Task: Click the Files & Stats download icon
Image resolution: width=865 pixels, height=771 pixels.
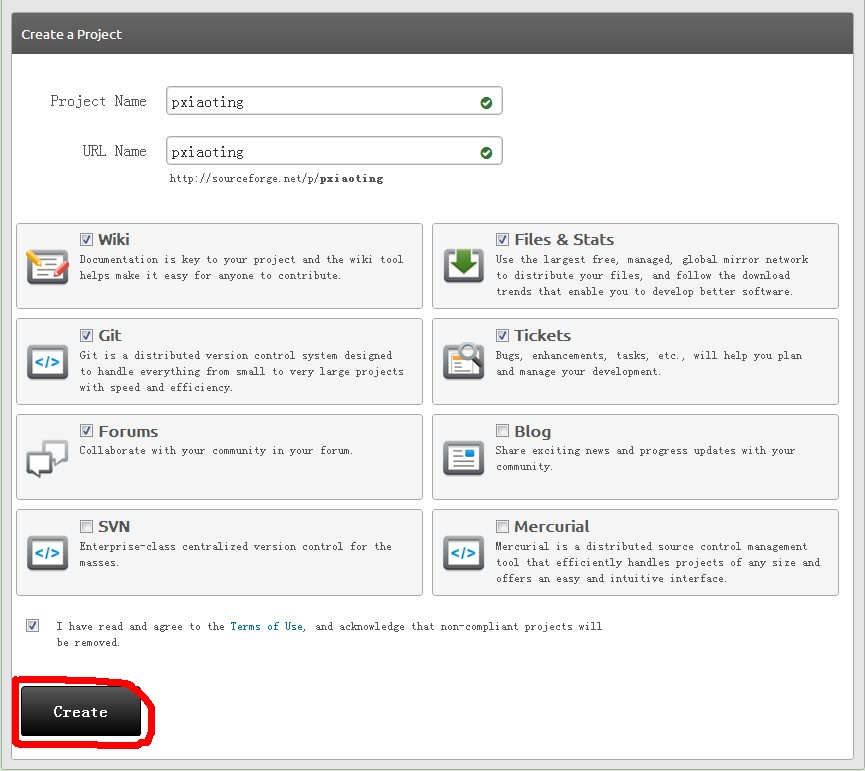Action: (463, 265)
